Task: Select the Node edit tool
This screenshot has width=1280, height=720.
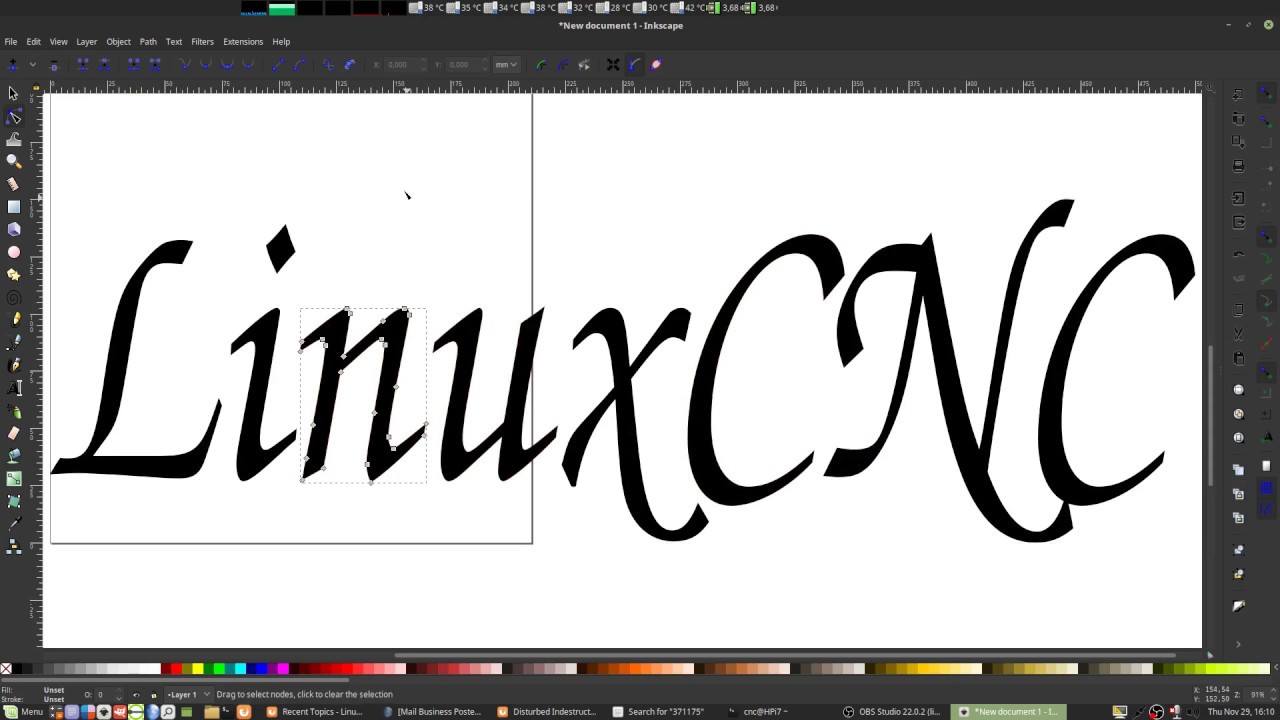Action: [13, 117]
